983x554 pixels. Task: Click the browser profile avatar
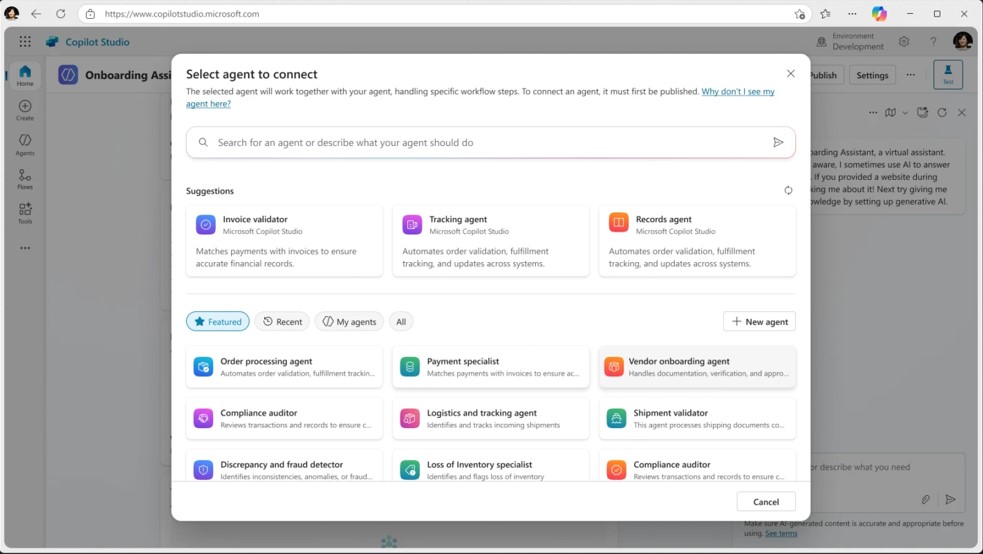(x=12, y=13)
